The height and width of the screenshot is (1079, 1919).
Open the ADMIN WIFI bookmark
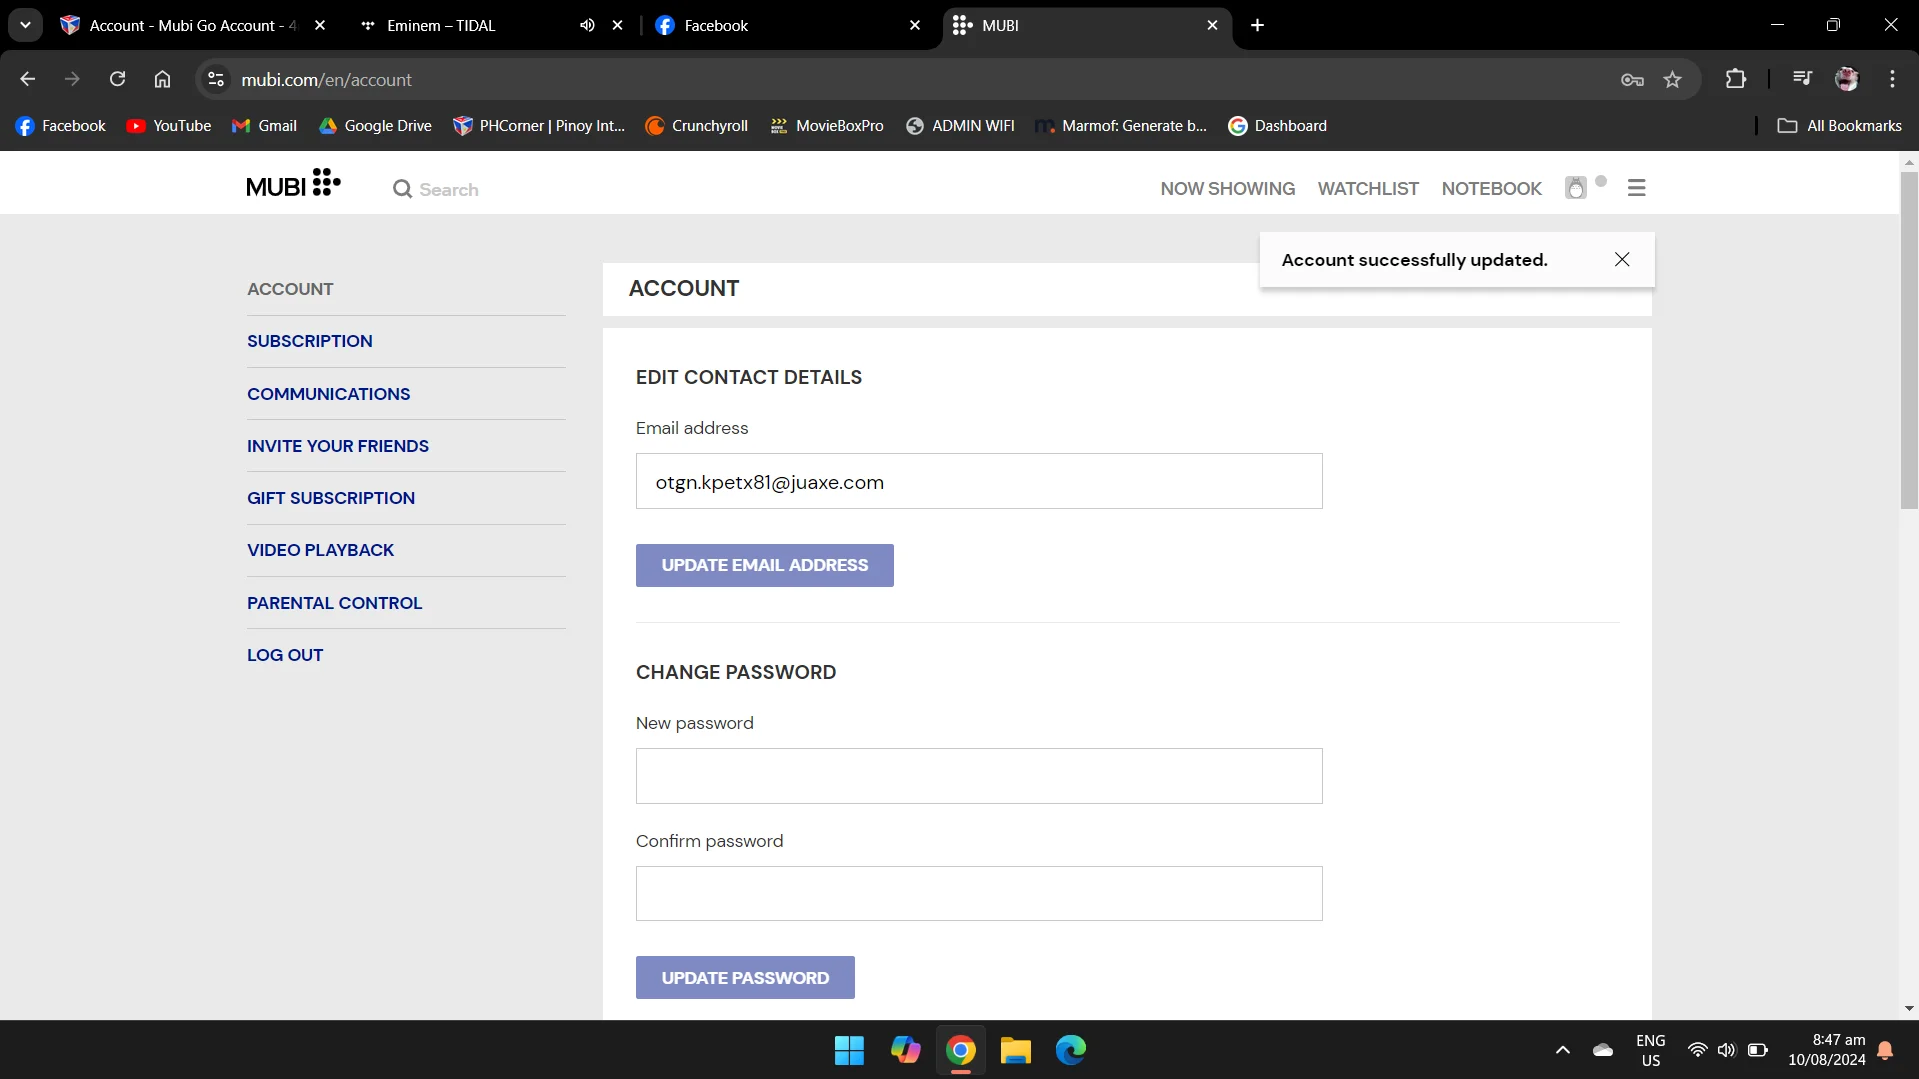pyautogui.click(x=960, y=126)
